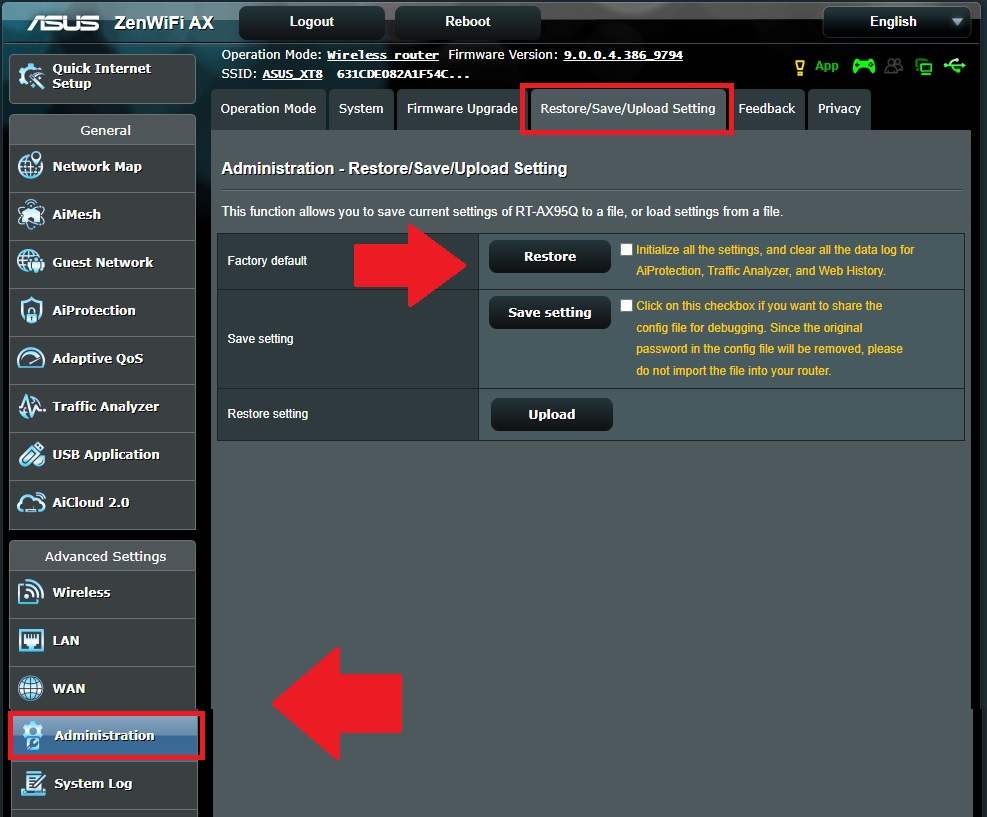
Task: Click the Factory default row label
Action: pyautogui.click(x=267, y=261)
